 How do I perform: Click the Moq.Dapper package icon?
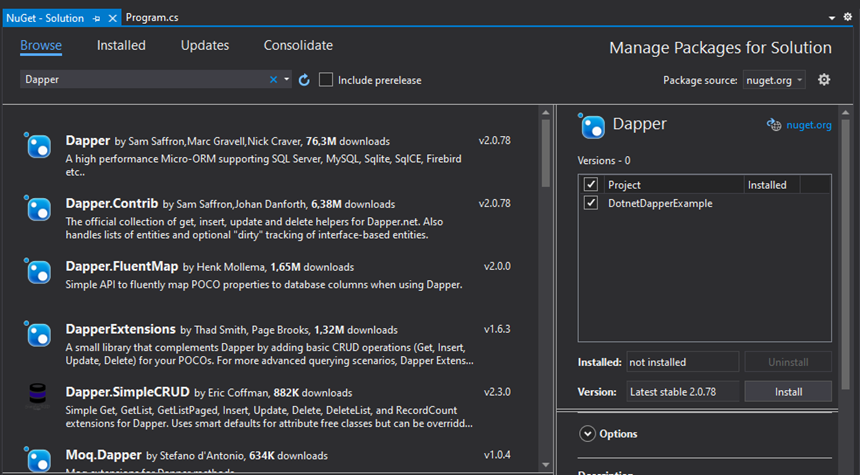click(x=39, y=460)
